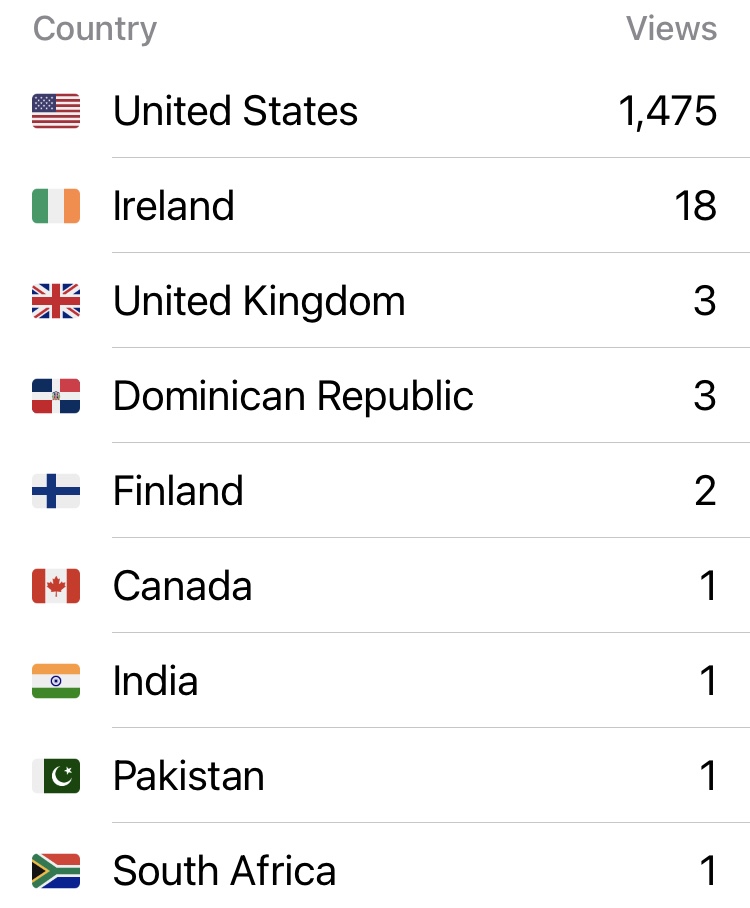The image size is (750, 908).
Task: Select the United Kingdom flag icon
Action: point(56,301)
